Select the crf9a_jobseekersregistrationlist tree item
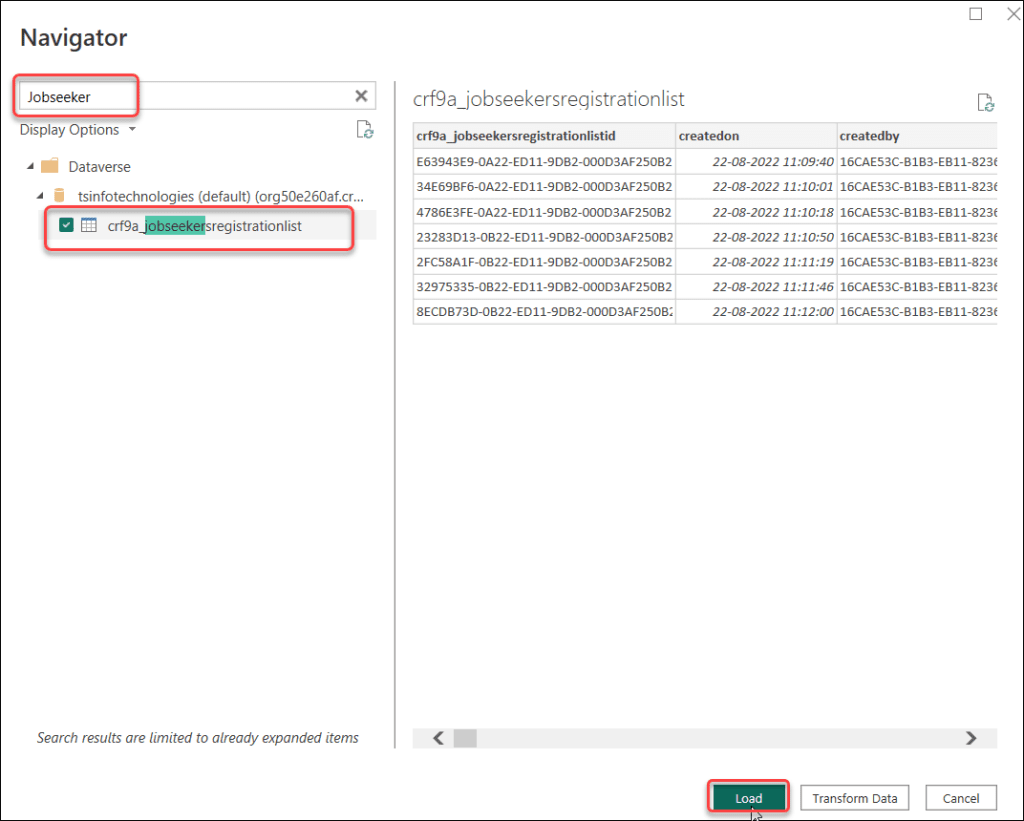The image size is (1024, 821). pyautogui.click(x=204, y=226)
